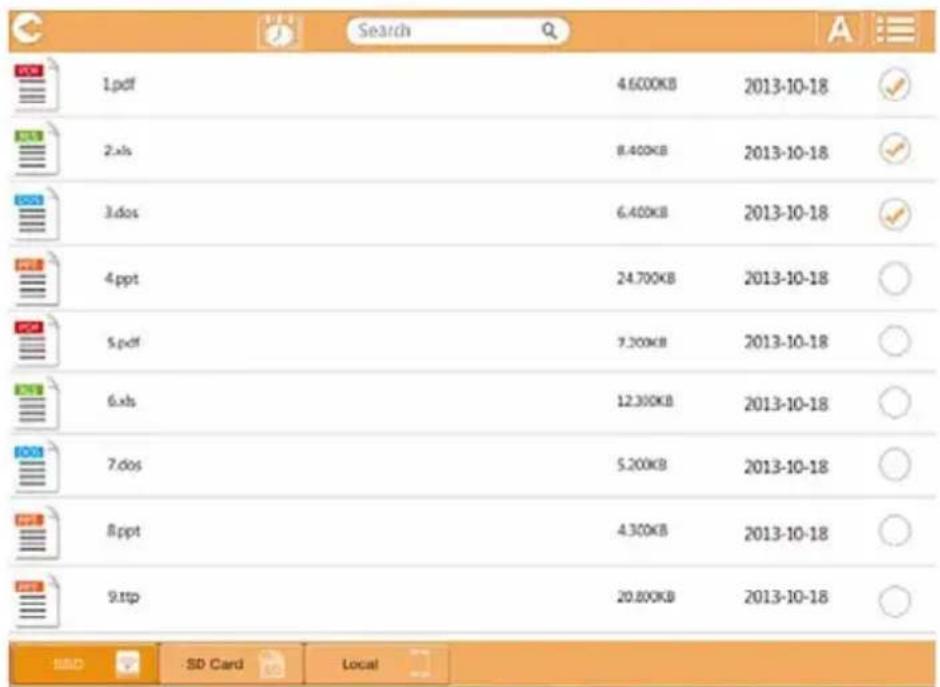Click the 4.300KB size of 8.ppt
940x687 pixels.
pyautogui.click(x=642, y=531)
